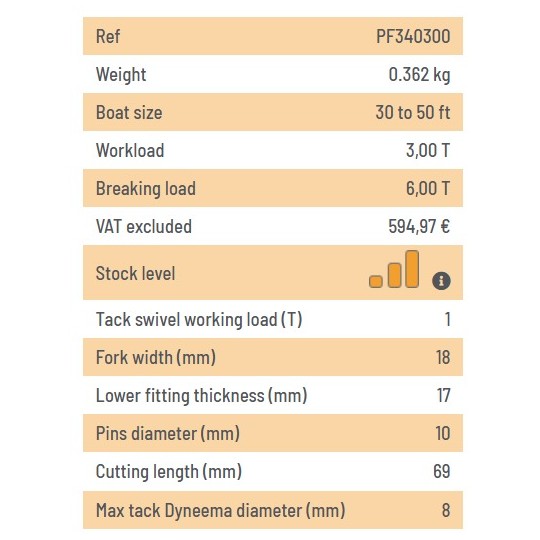
Task: Select the Weight label
Action: pos(121,74)
